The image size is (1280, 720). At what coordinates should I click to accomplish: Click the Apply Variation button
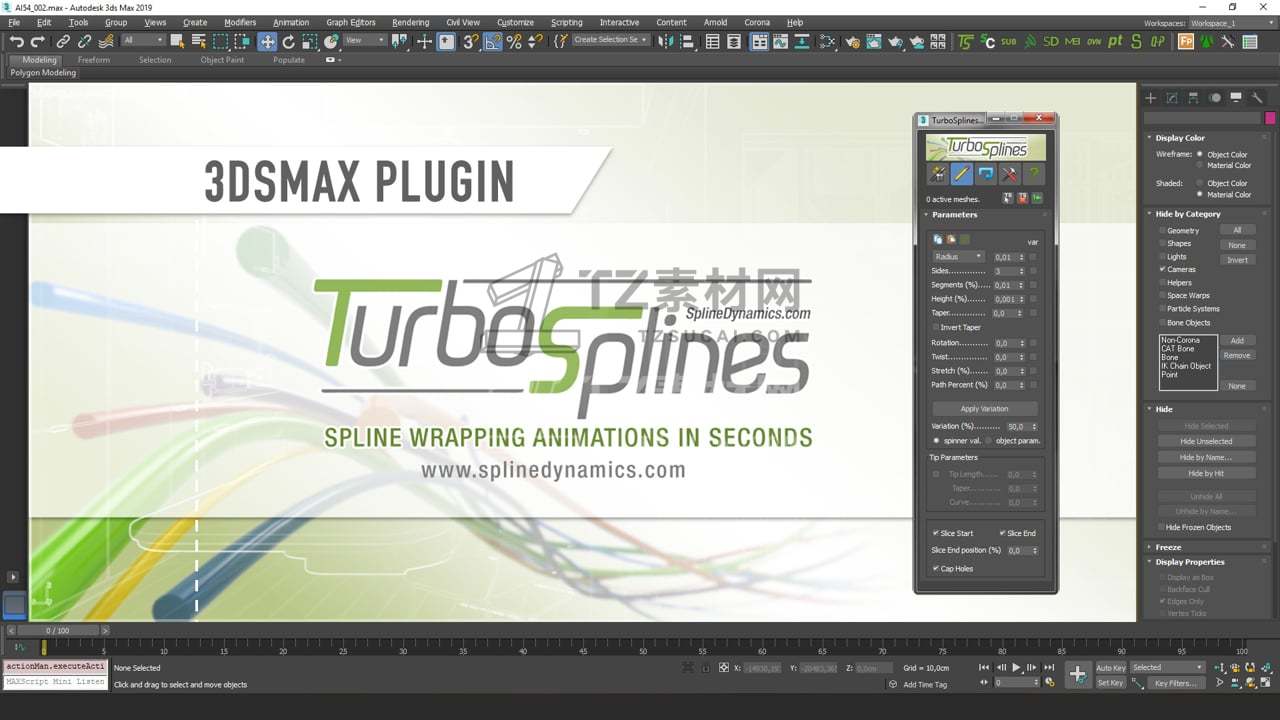pyautogui.click(x=985, y=409)
